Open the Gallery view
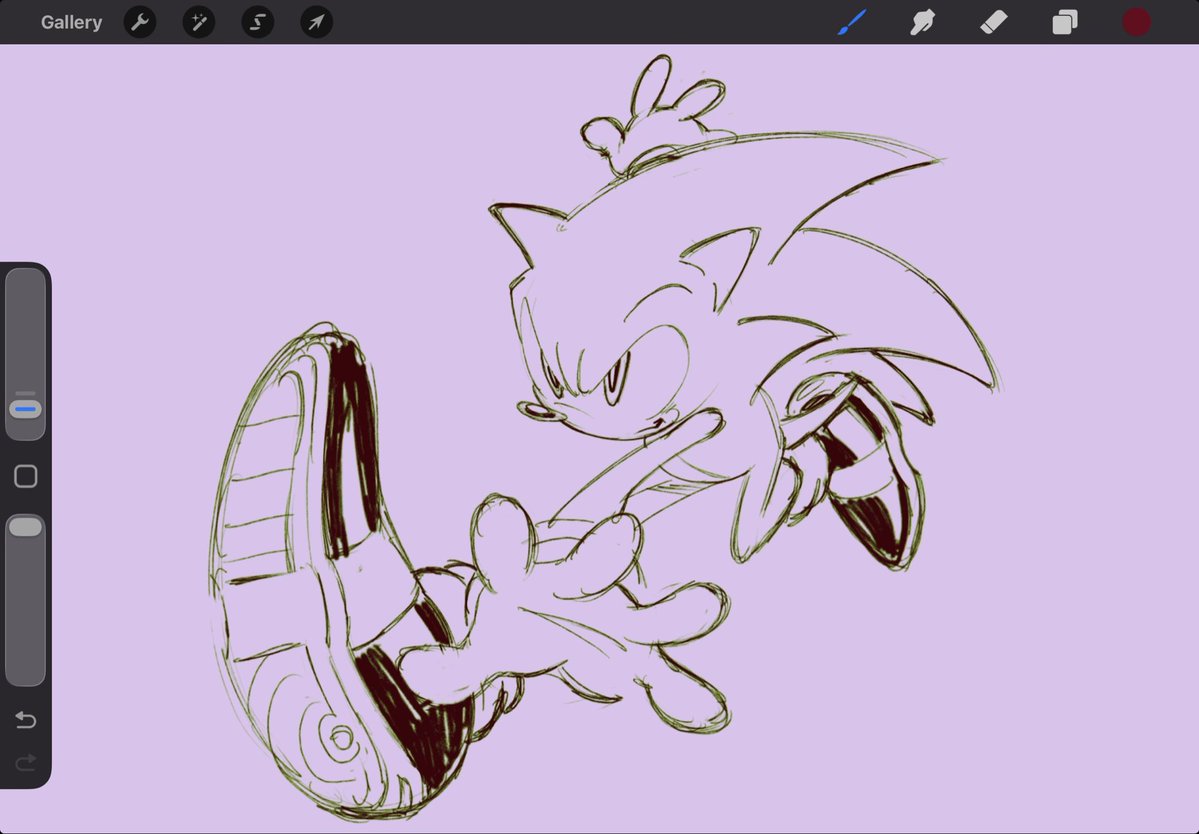 point(71,22)
